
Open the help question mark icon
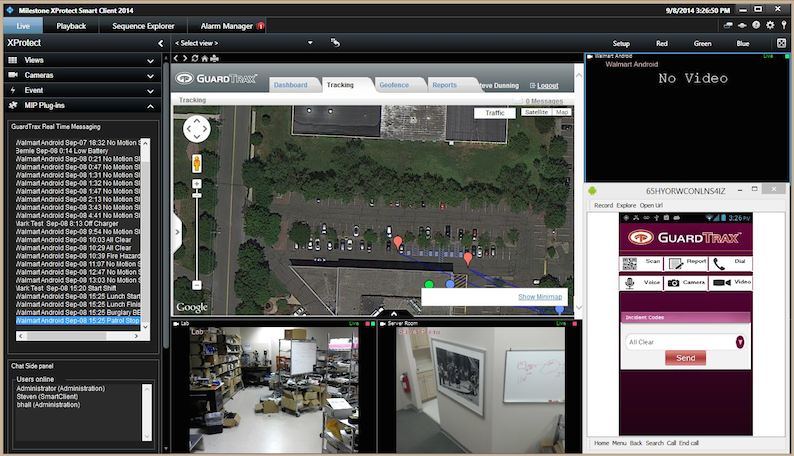pyautogui.click(x=756, y=25)
